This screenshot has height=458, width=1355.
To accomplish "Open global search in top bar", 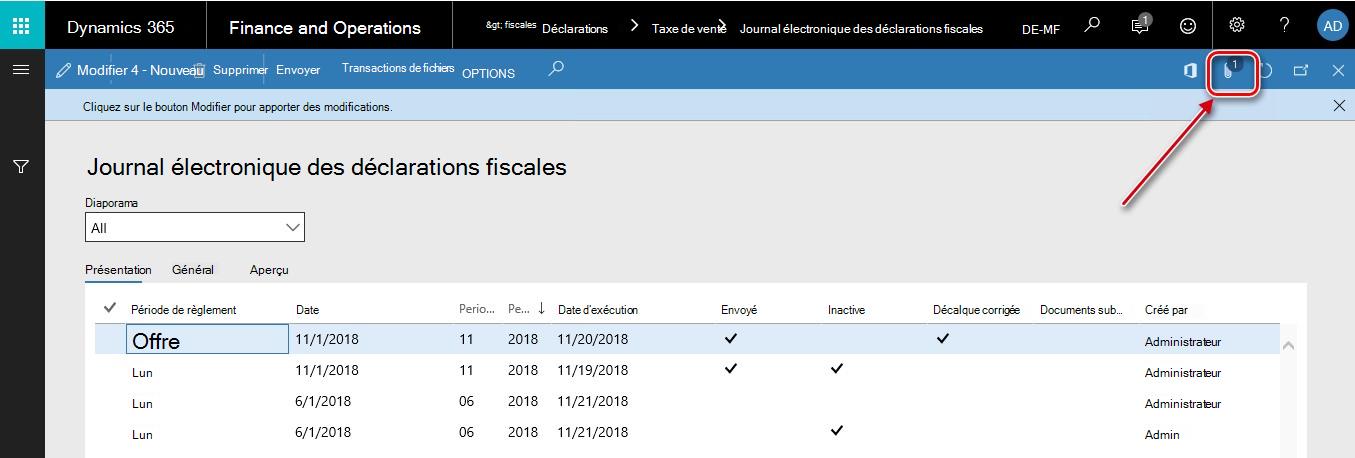I will (x=1093, y=24).
